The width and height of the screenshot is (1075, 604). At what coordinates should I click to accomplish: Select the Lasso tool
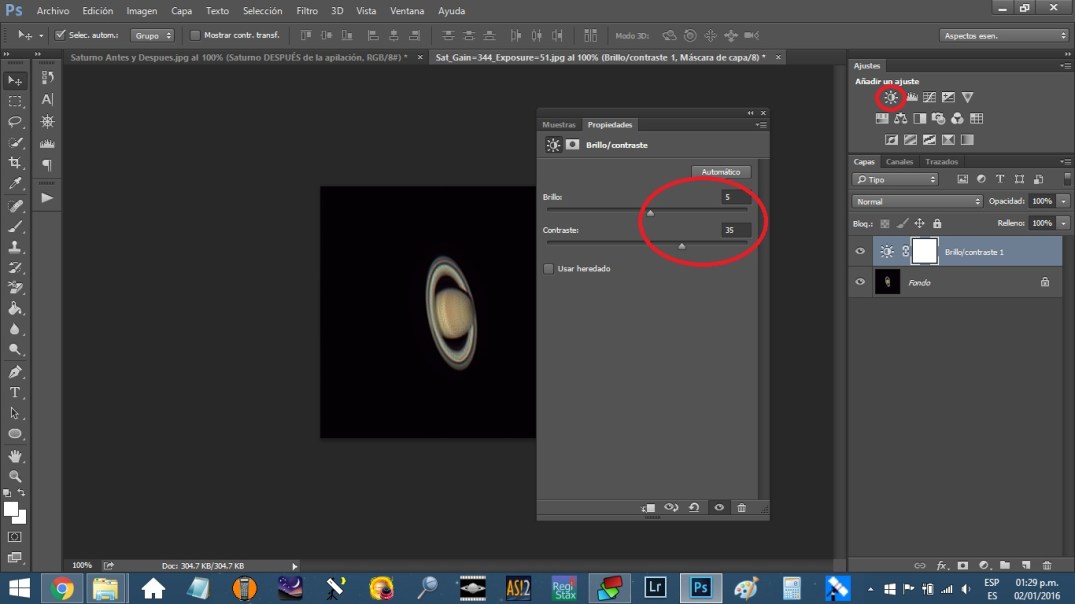click(x=15, y=121)
